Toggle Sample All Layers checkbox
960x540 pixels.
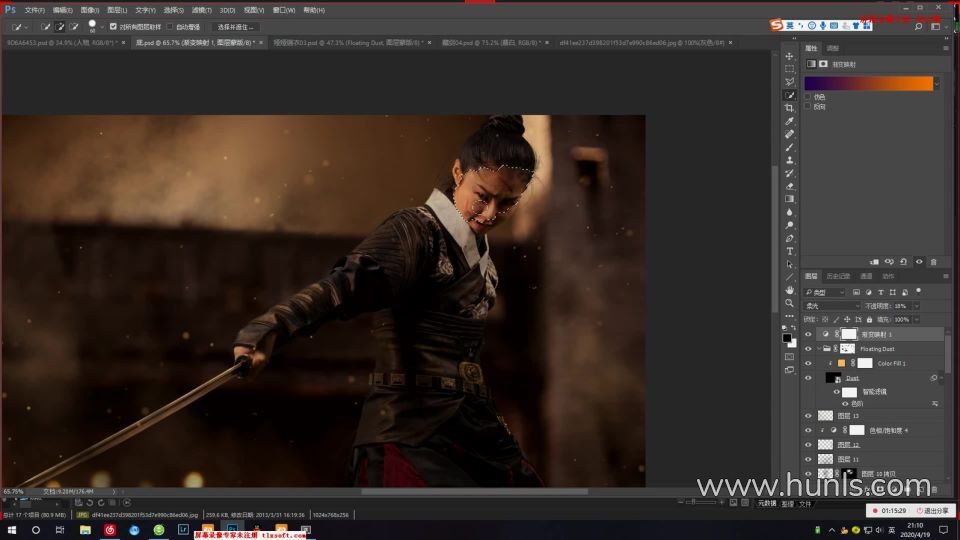pyautogui.click(x=113, y=26)
